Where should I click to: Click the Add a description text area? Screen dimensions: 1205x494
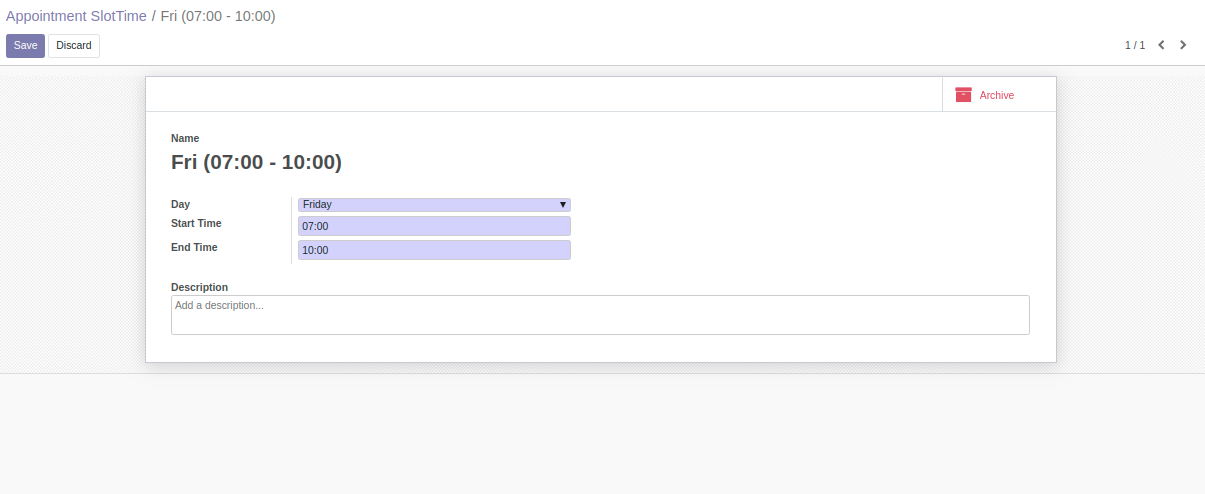click(600, 314)
